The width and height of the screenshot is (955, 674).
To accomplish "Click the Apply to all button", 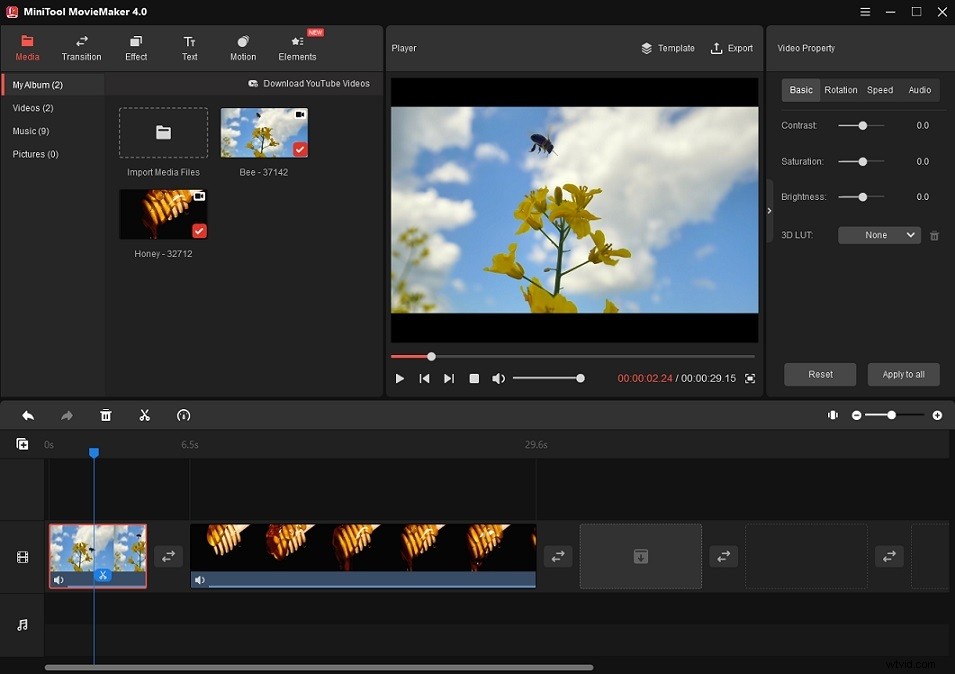I will coord(903,374).
